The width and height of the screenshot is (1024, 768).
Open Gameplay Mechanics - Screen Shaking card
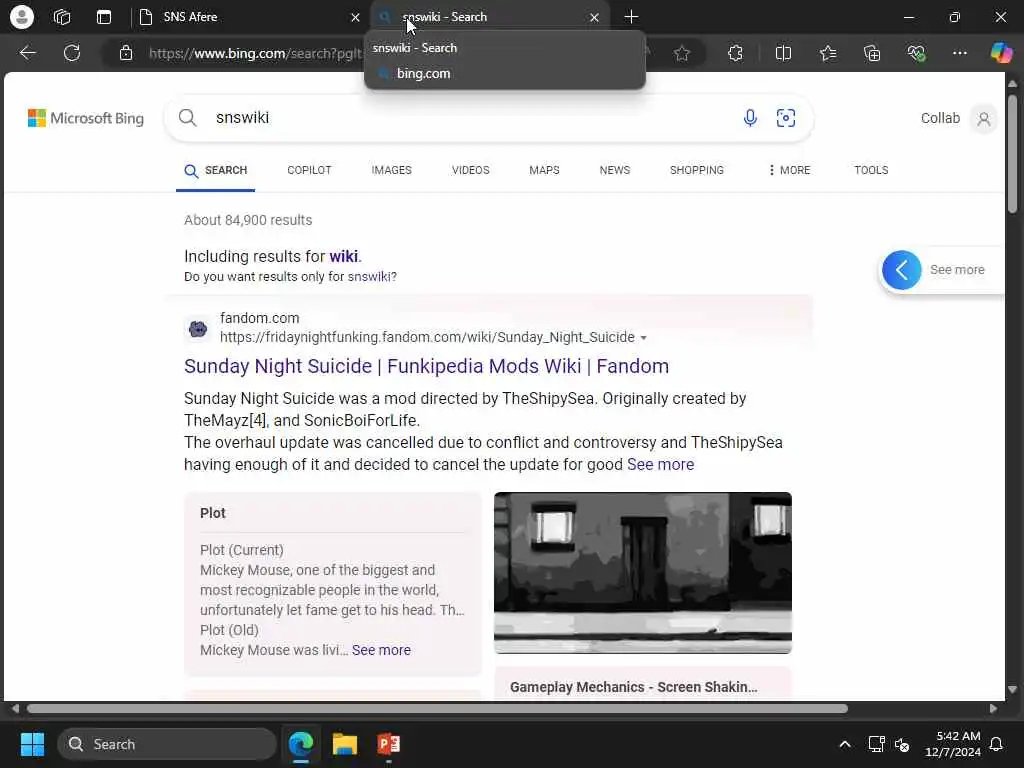pos(633,687)
